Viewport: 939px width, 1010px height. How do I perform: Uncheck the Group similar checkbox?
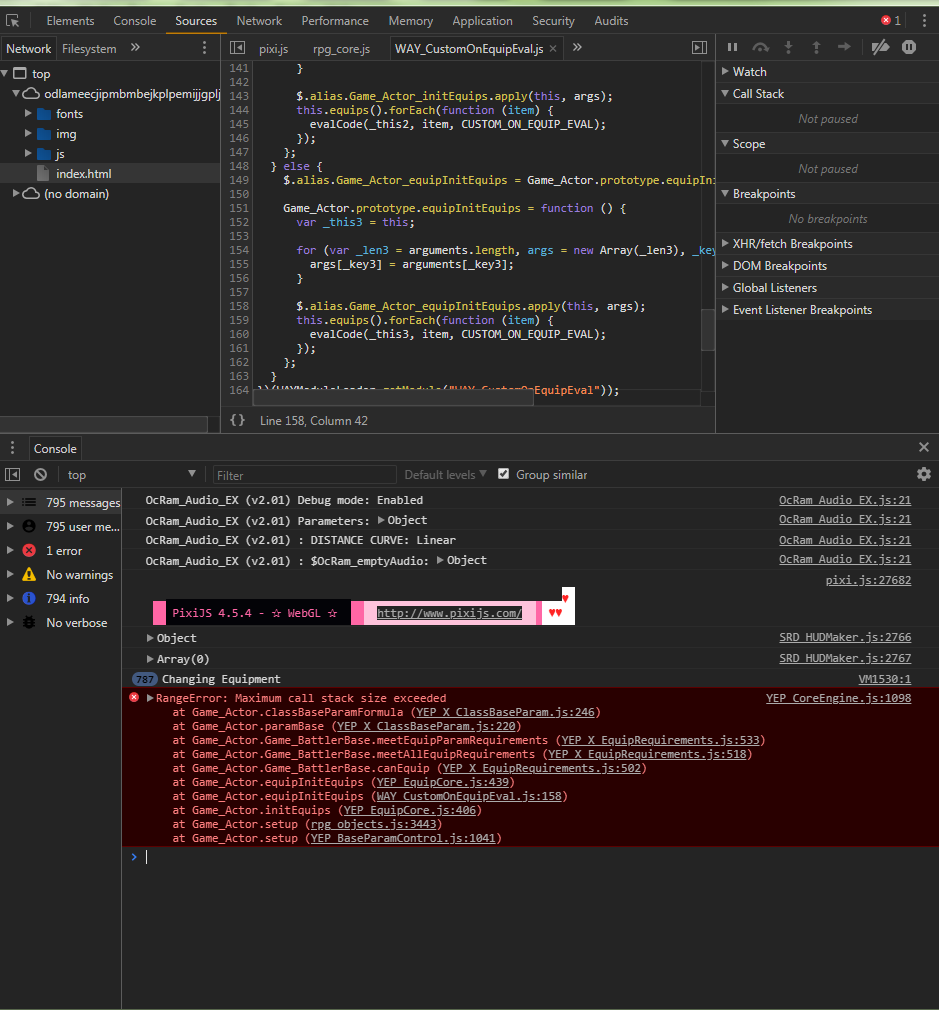[x=504, y=474]
